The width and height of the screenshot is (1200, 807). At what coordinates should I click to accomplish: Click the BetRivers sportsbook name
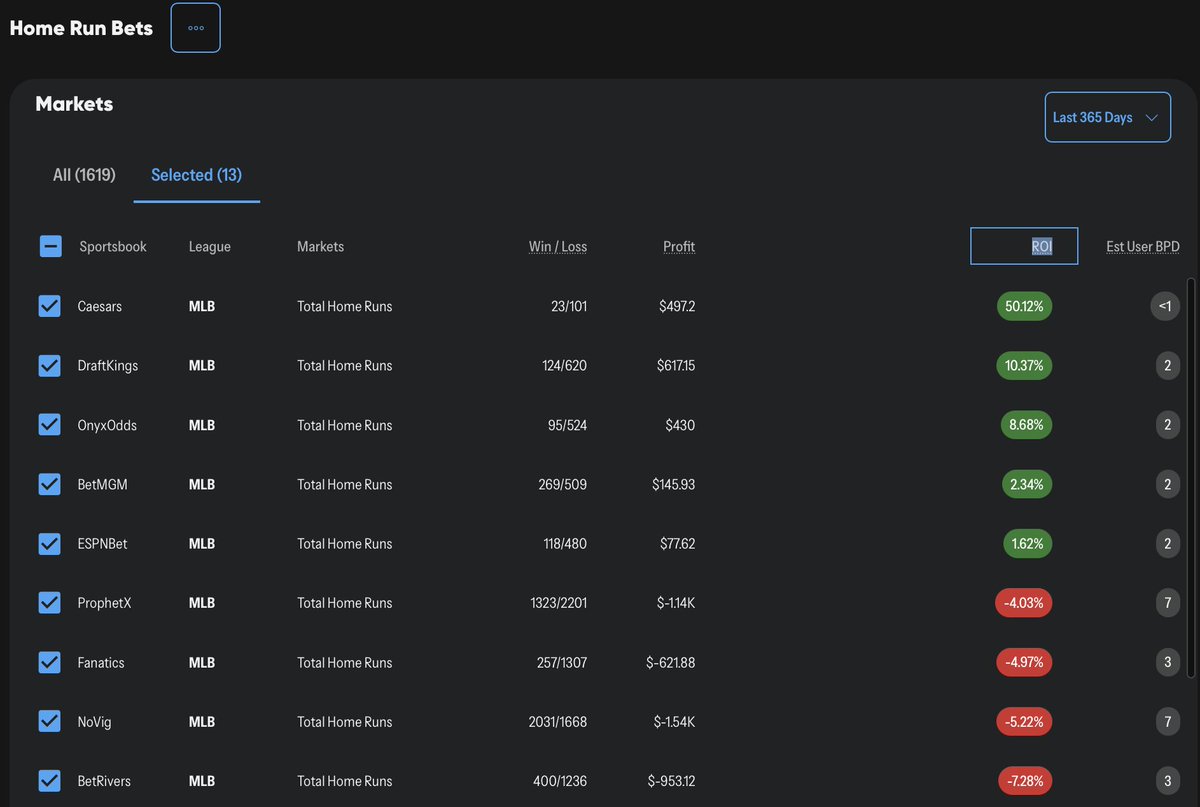click(104, 781)
